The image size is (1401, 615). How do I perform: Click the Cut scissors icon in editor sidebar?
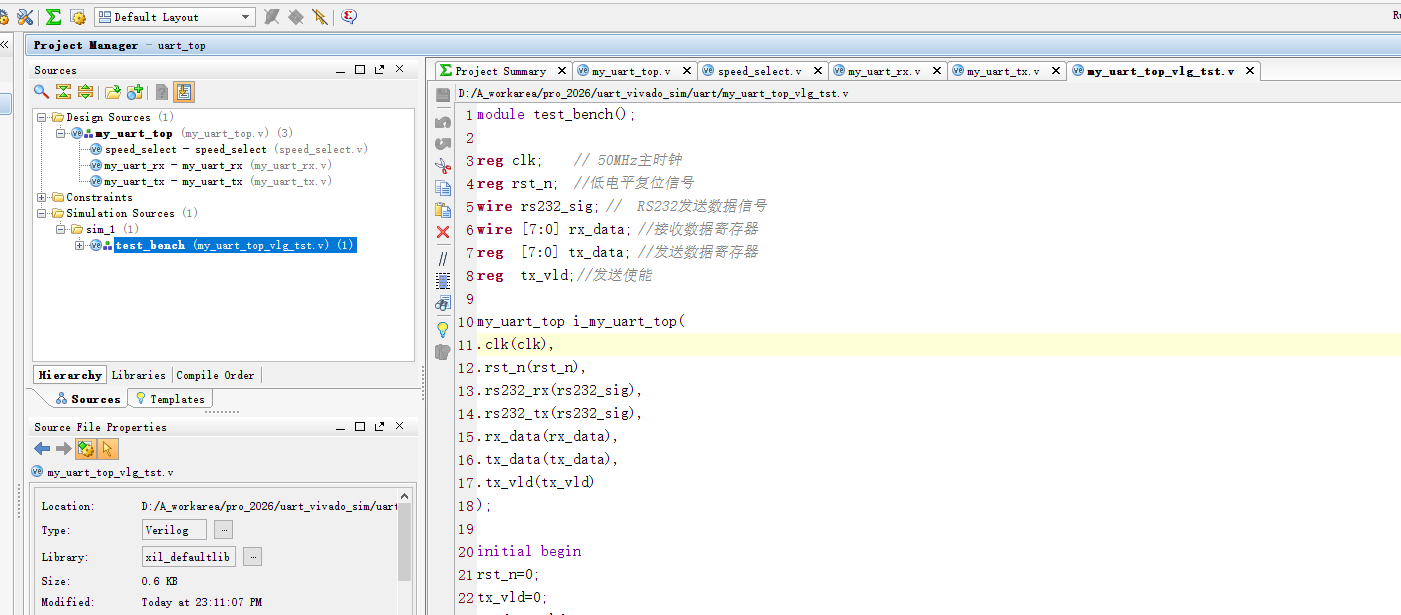pyautogui.click(x=443, y=166)
